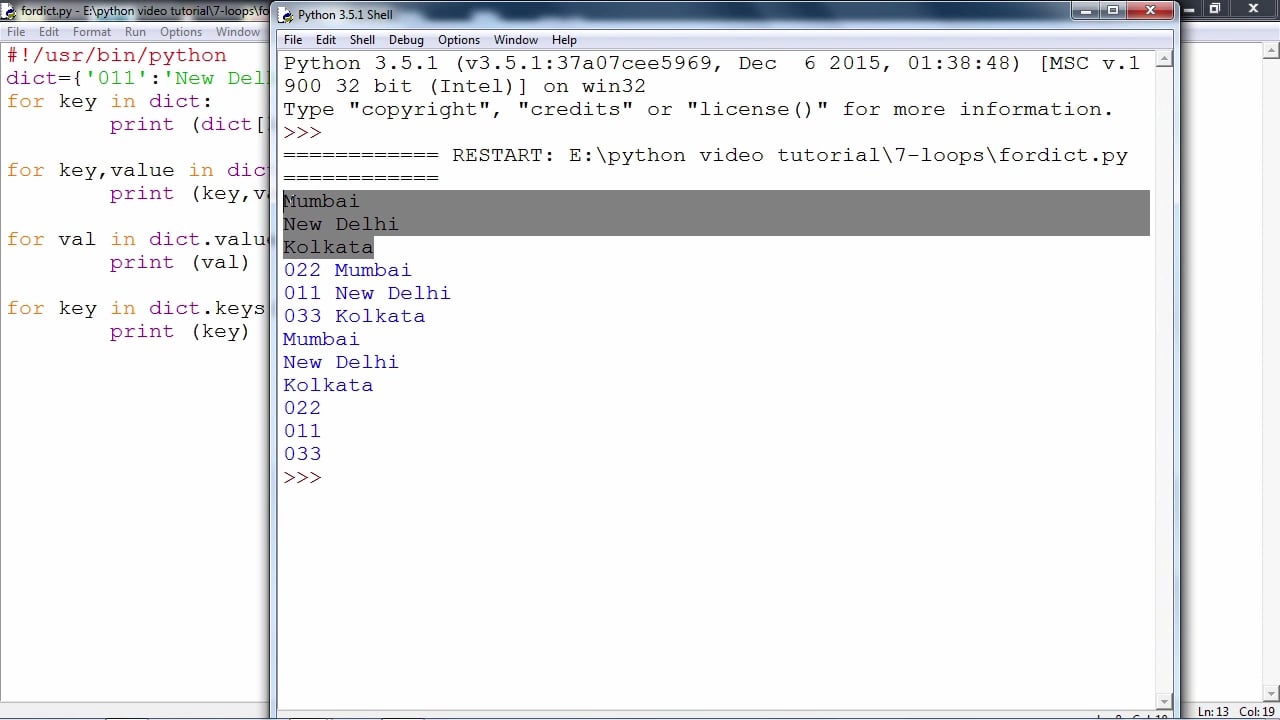
Task: Open Edit menu in Python Shell
Action: [x=326, y=40]
